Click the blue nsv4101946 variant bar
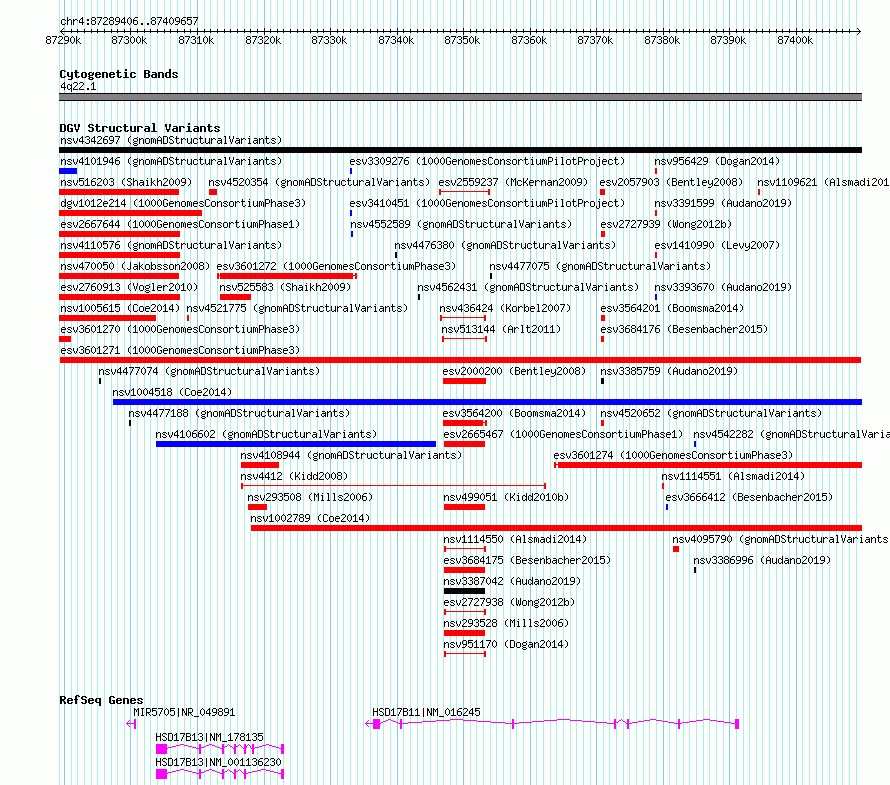Image resolution: width=890 pixels, height=785 pixels. (68, 171)
